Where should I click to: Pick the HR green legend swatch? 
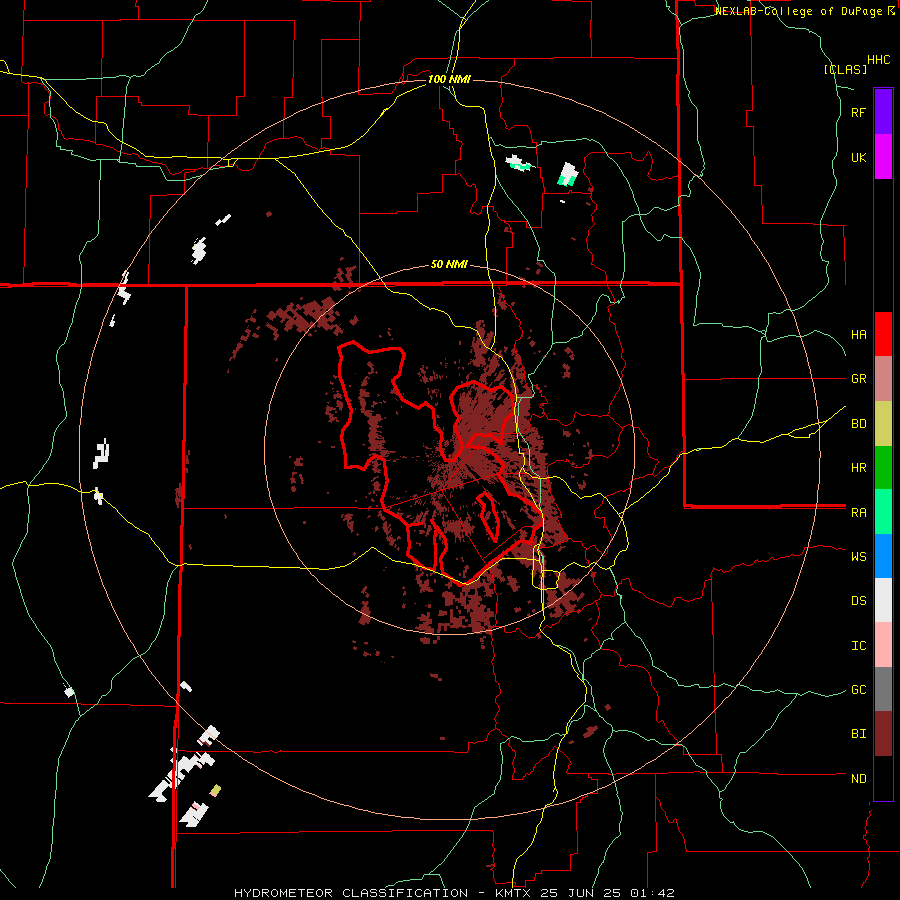[883, 467]
